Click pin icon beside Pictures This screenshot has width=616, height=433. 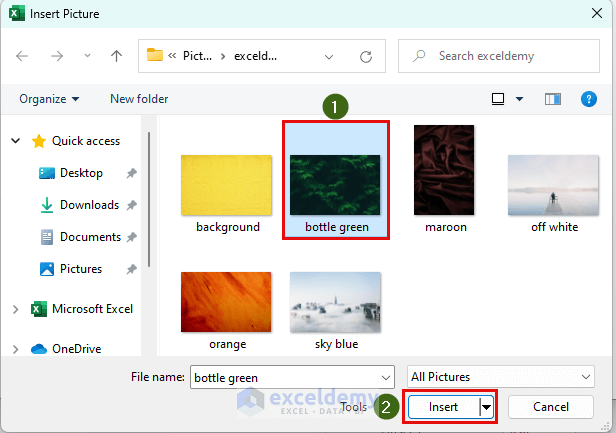pos(132,269)
